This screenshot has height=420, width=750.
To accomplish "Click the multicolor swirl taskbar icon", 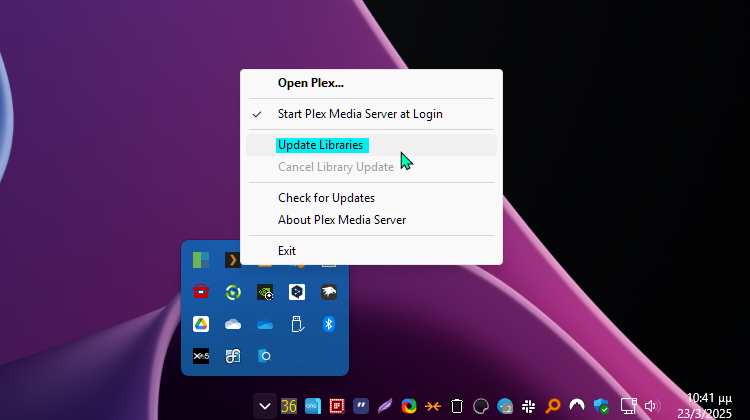I will [x=408, y=406].
